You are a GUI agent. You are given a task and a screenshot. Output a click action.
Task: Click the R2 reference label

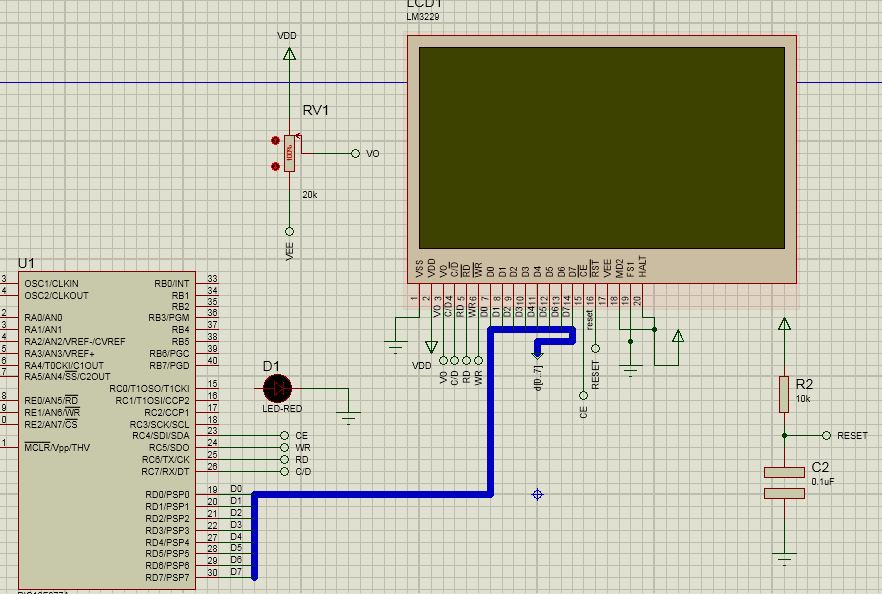[804, 384]
